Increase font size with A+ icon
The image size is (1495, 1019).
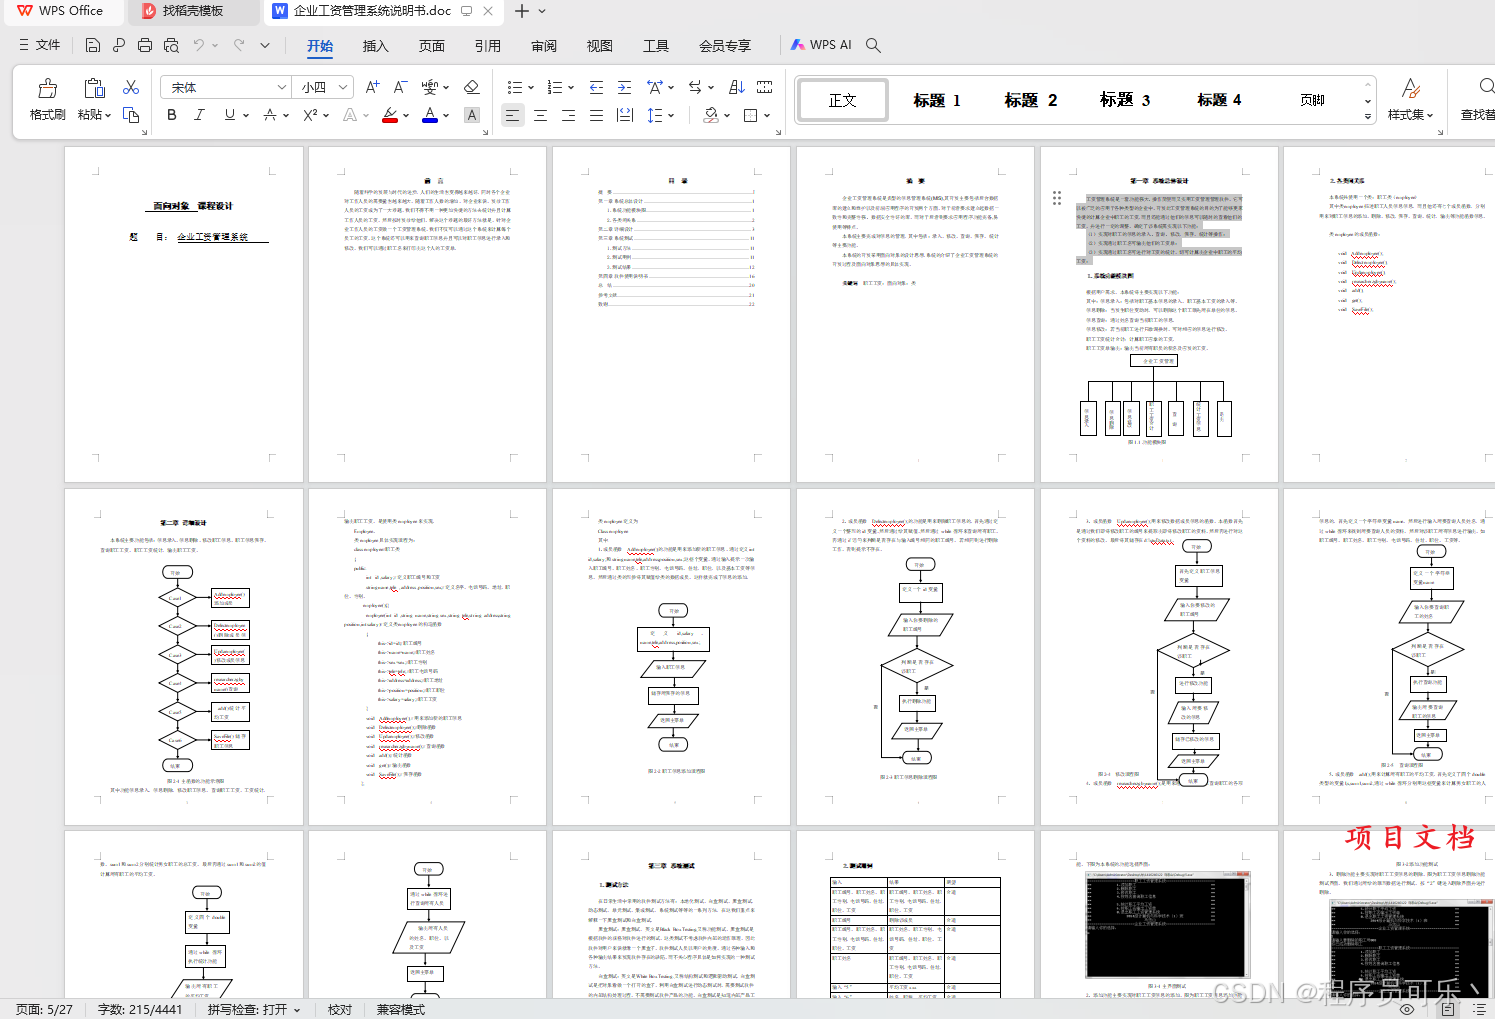(372, 87)
